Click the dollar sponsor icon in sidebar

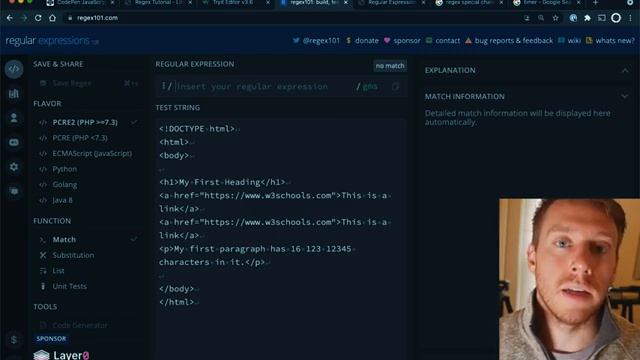tap(14, 340)
